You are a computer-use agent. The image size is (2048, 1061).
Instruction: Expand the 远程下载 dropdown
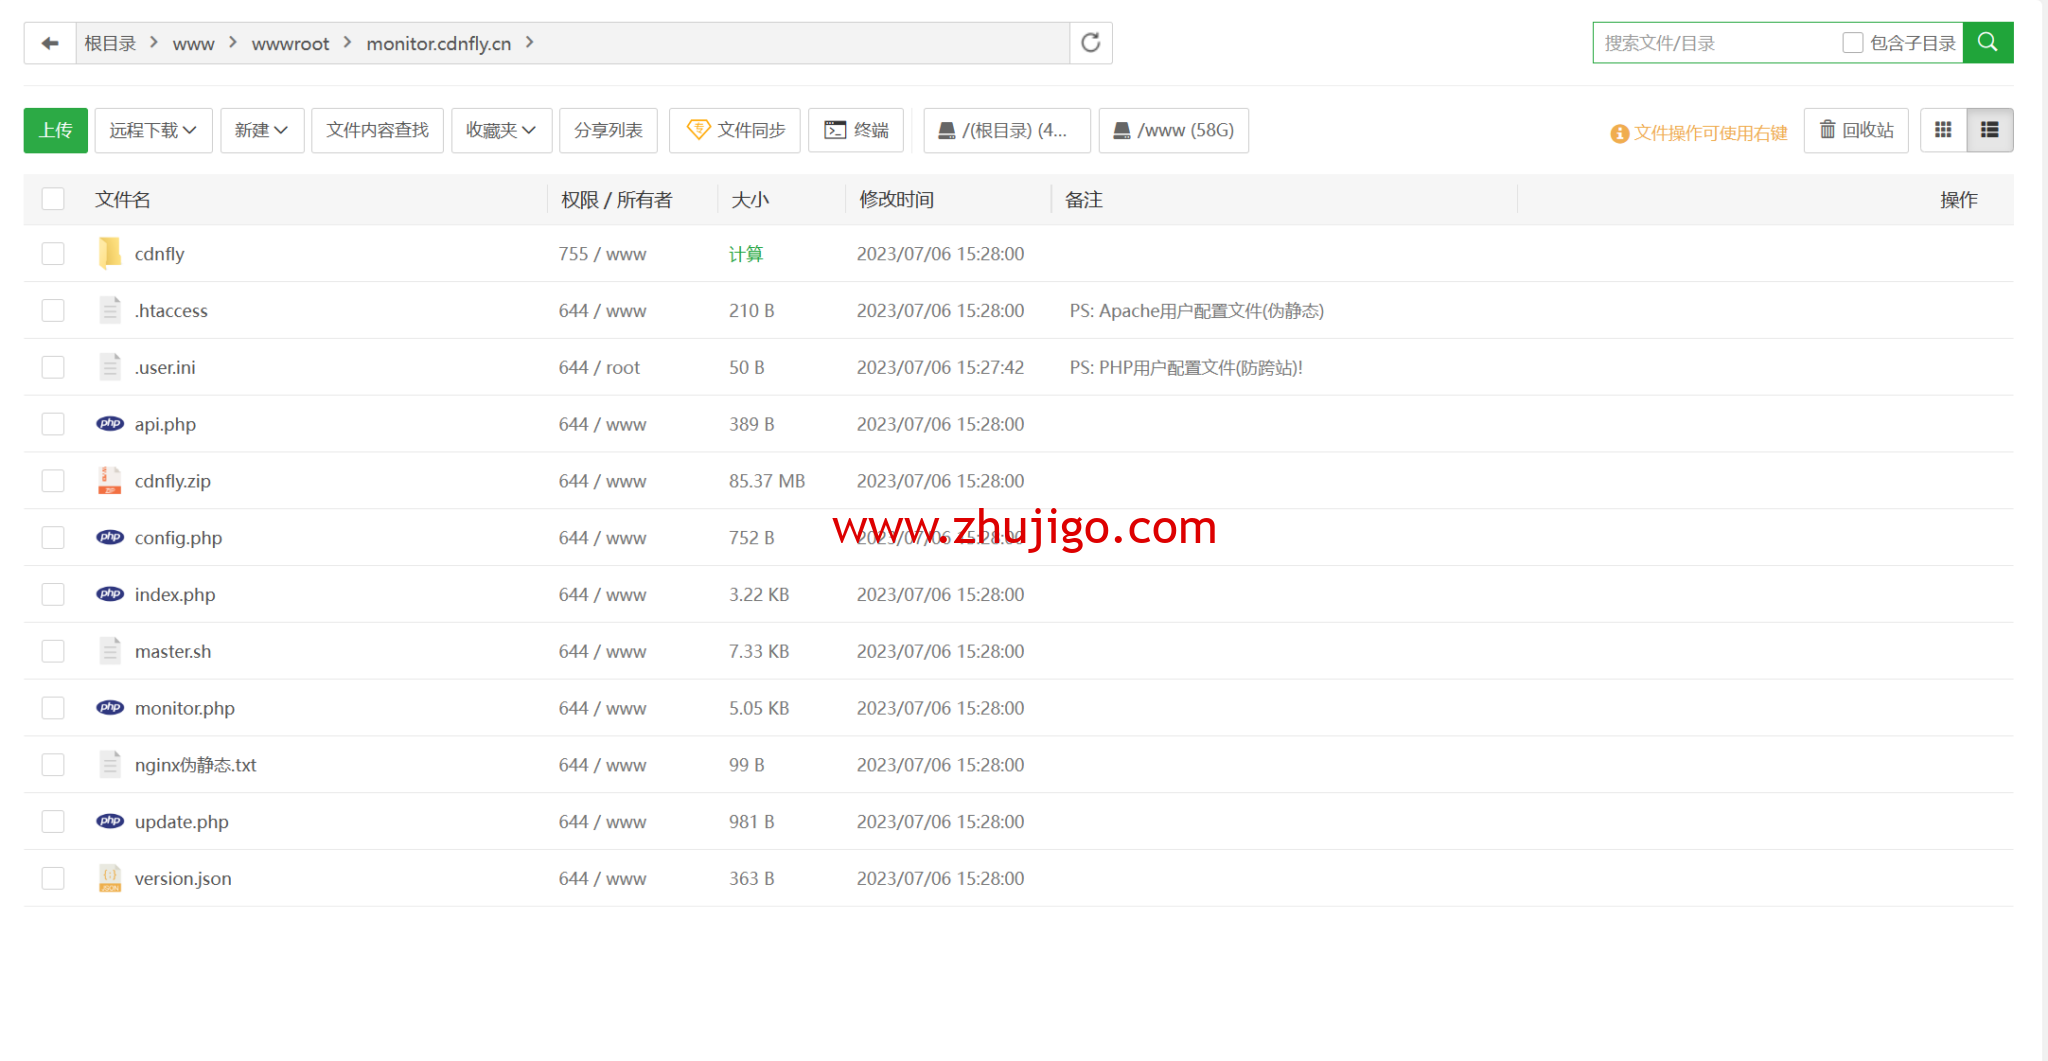click(152, 130)
